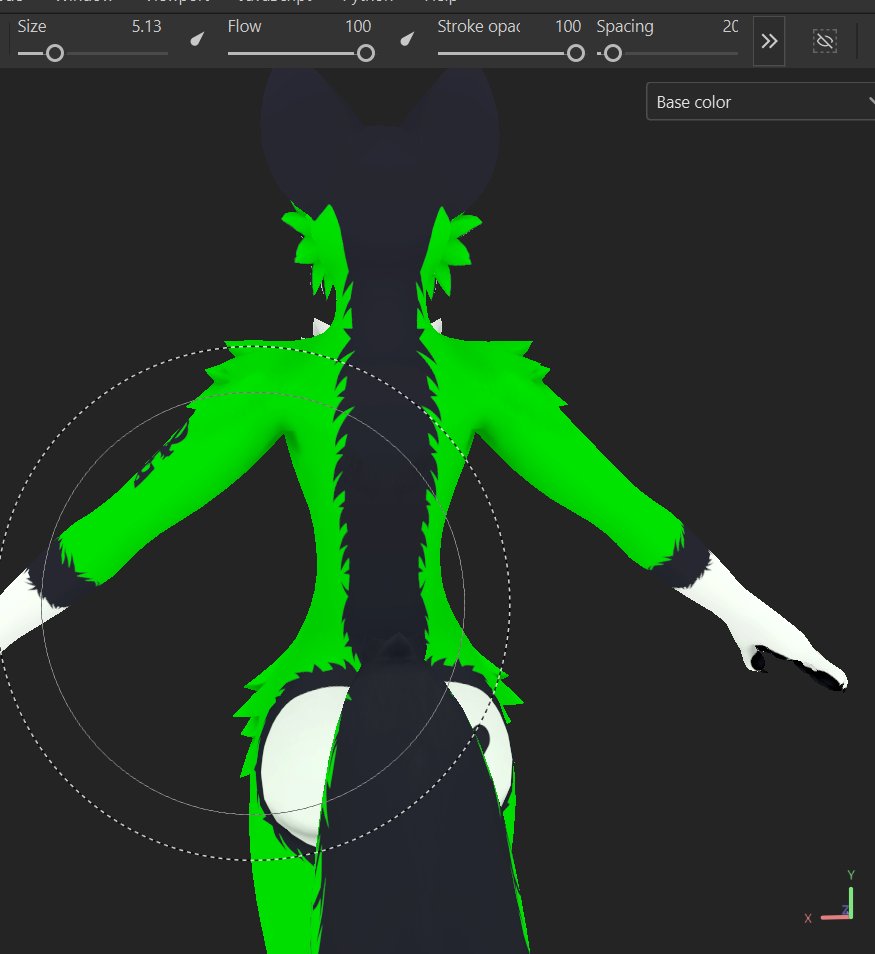The image size is (875, 954).
Task: Click the Y label beside the viewport gizmo
Action: click(851, 873)
